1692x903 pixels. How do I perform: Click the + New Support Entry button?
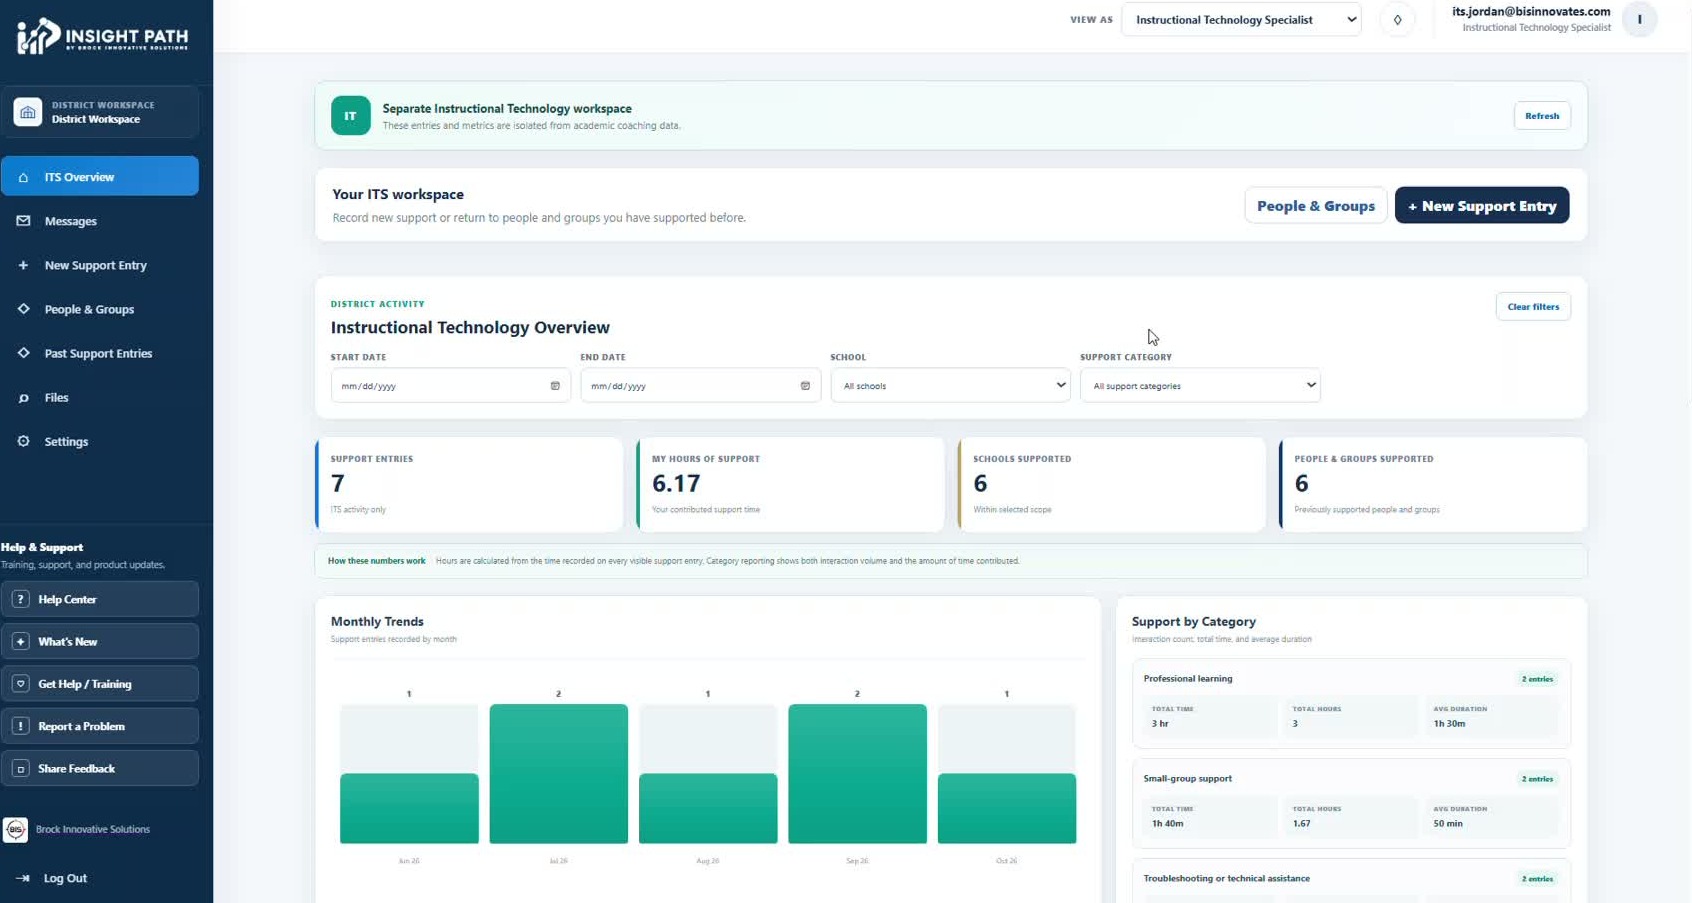tap(1482, 206)
